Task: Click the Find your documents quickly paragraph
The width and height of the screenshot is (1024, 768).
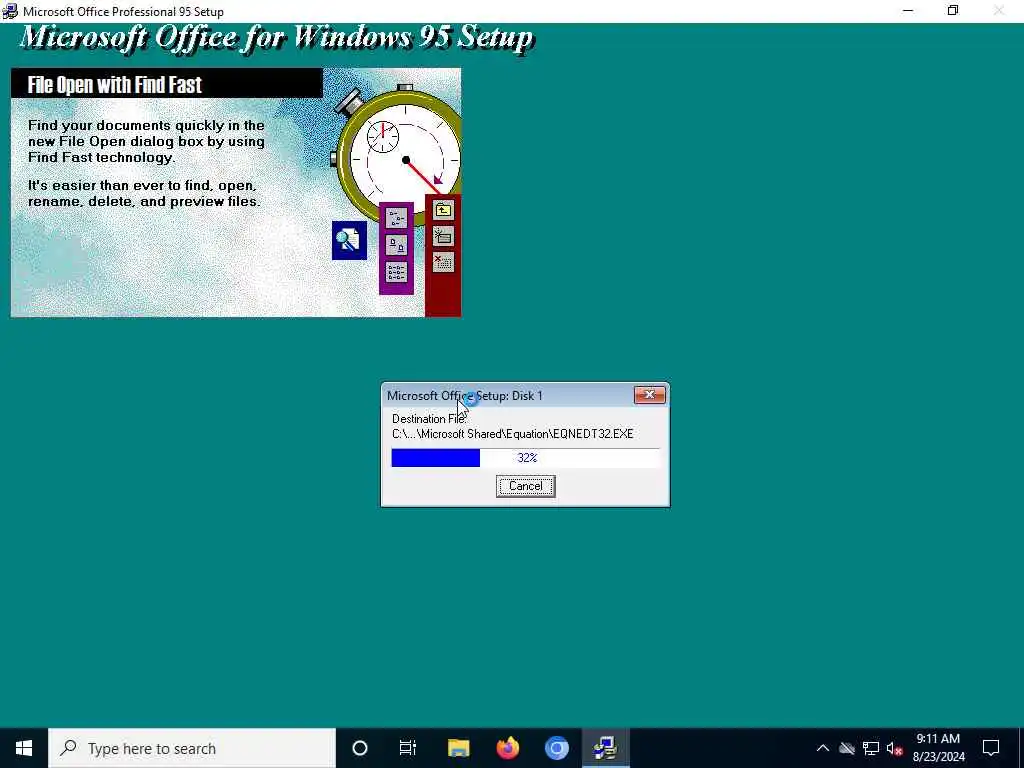Action: [146, 141]
